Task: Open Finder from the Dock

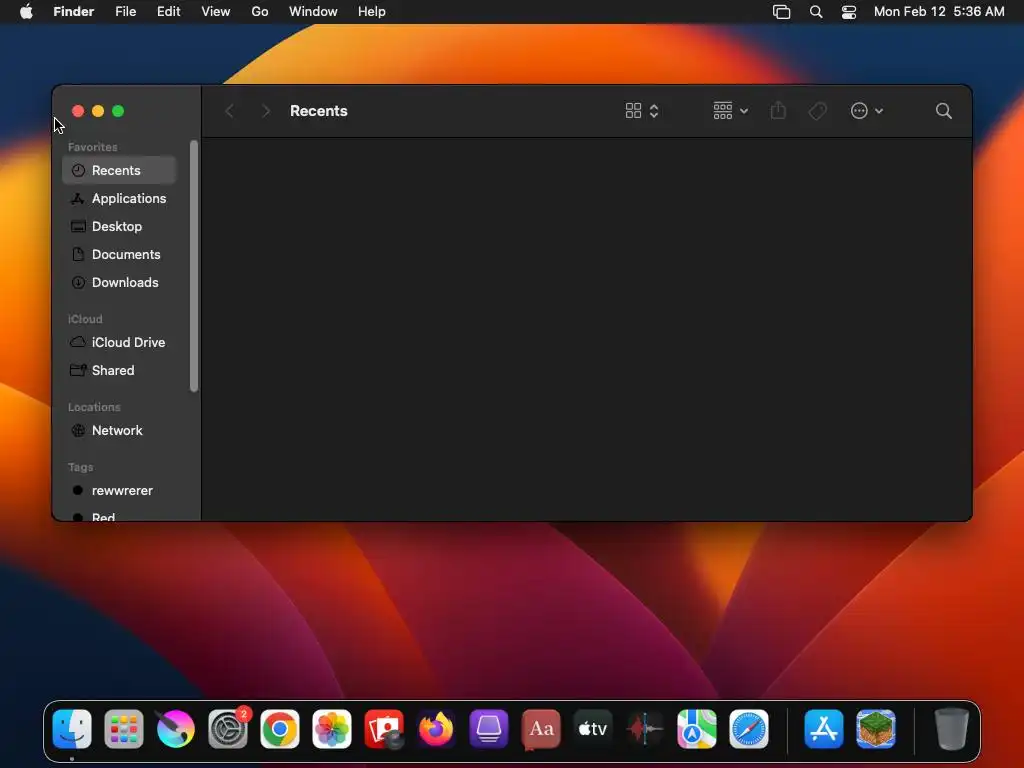Action: [x=72, y=728]
